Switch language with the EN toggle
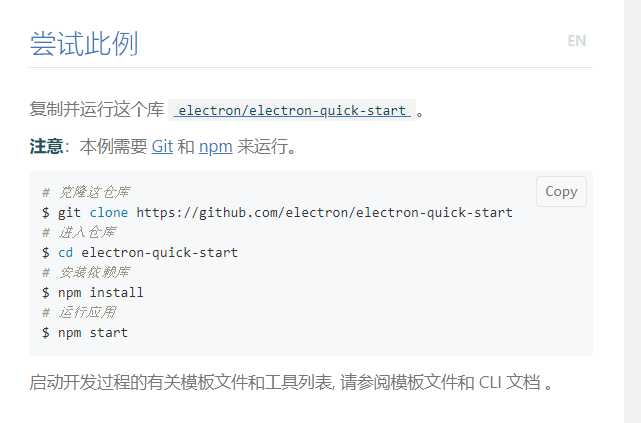641x423 pixels. click(577, 41)
